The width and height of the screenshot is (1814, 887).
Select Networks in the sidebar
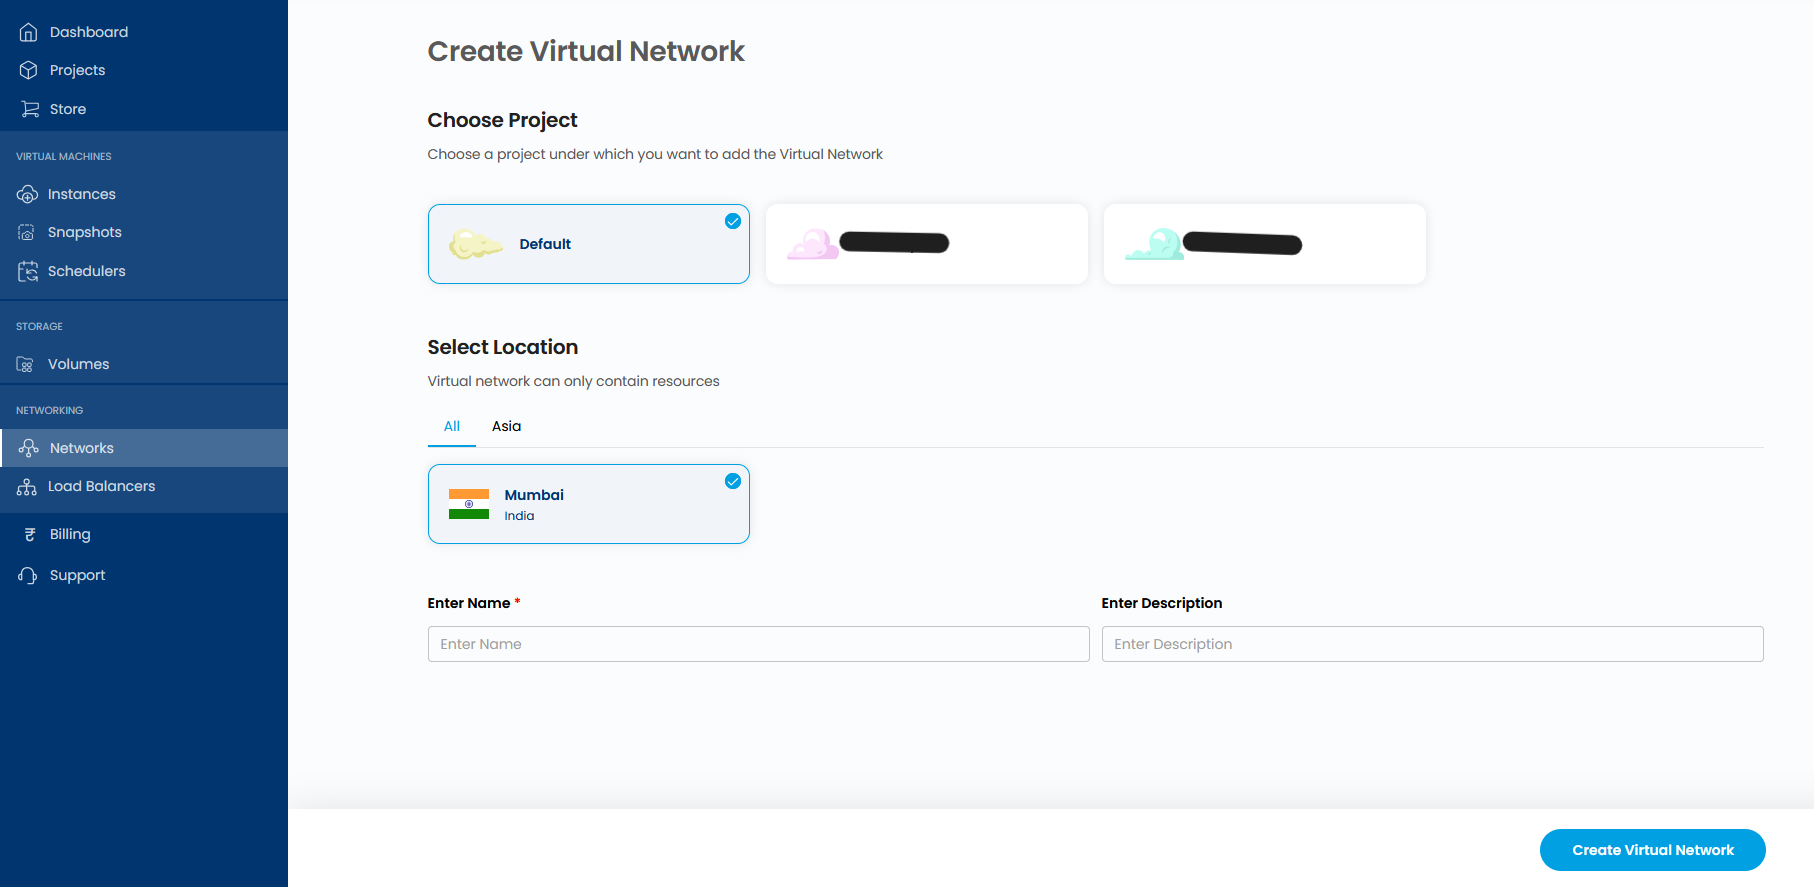[x=144, y=448]
